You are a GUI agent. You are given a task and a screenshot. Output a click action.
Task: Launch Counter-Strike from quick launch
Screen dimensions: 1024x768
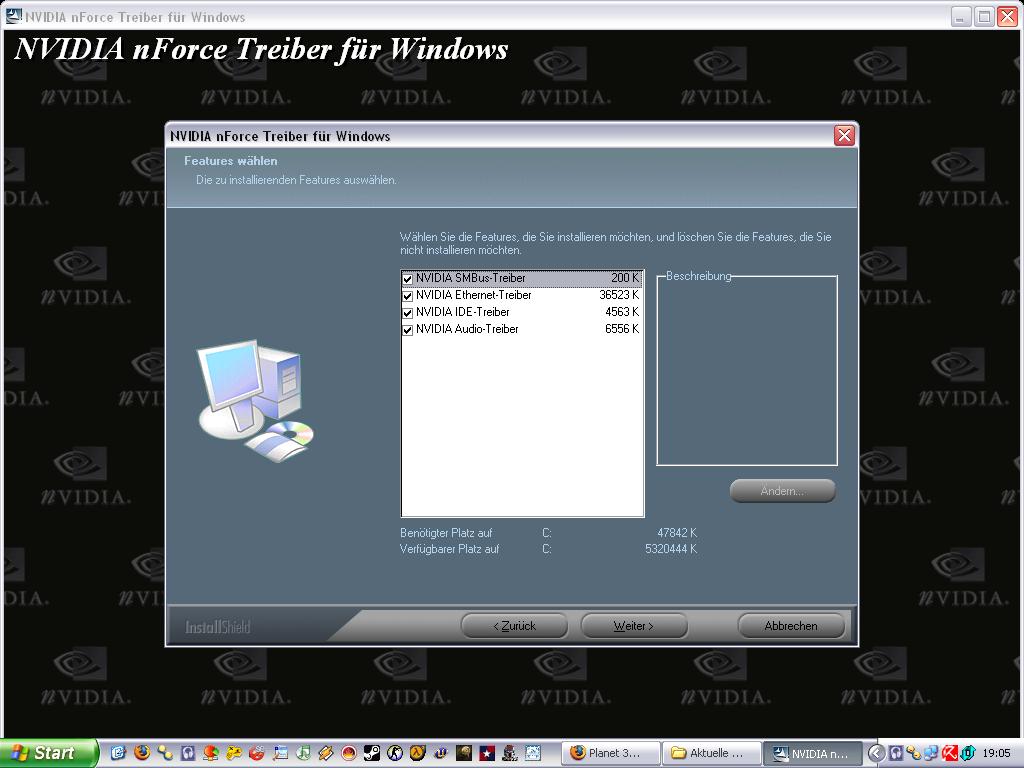(395, 753)
